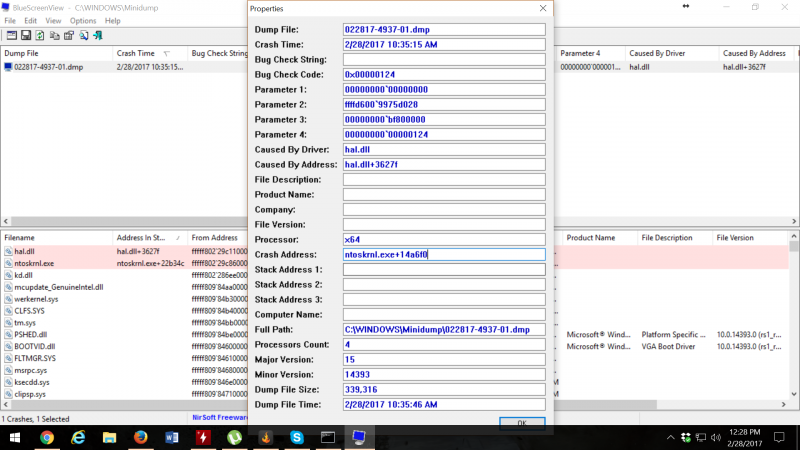Open Firefox from the taskbar
Image resolution: width=800 pixels, height=450 pixels.
pos(140,437)
